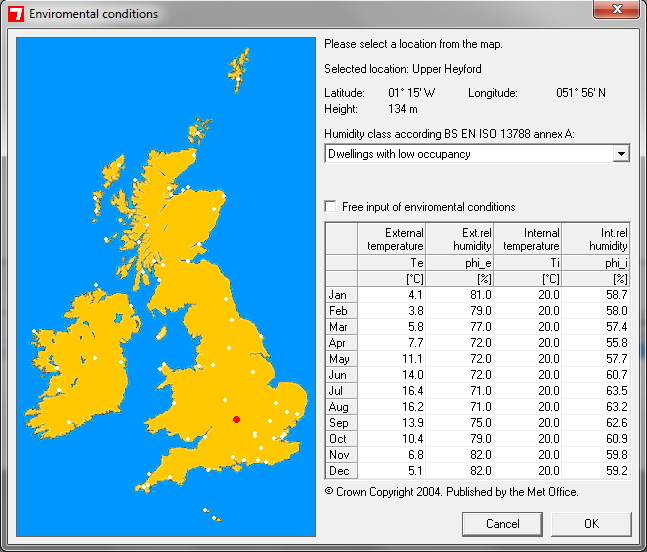This screenshot has width=647, height=552.
Task: Click June internal humidity 60.7
Action: (x=595, y=375)
